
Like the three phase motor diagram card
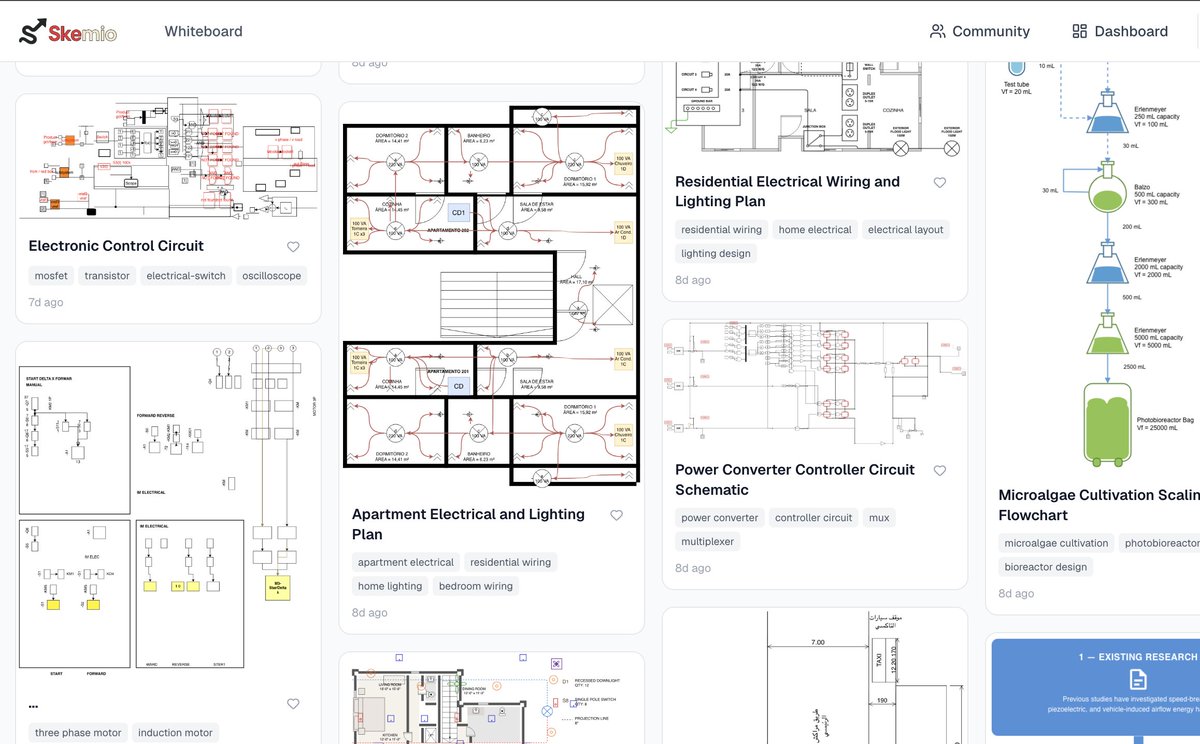[293, 704]
